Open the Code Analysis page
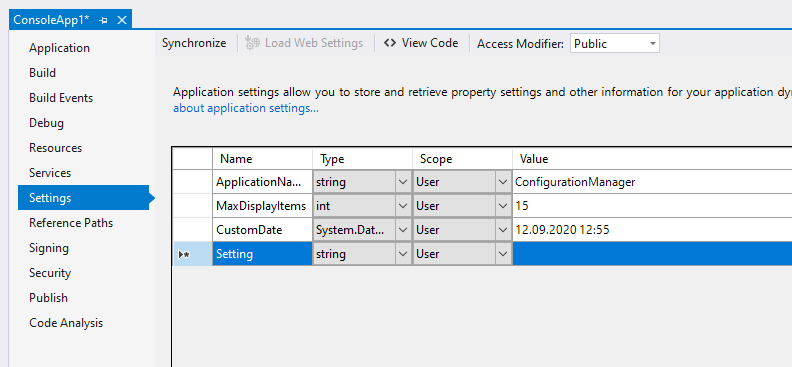This screenshot has height=367, width=792. (66, 323)
